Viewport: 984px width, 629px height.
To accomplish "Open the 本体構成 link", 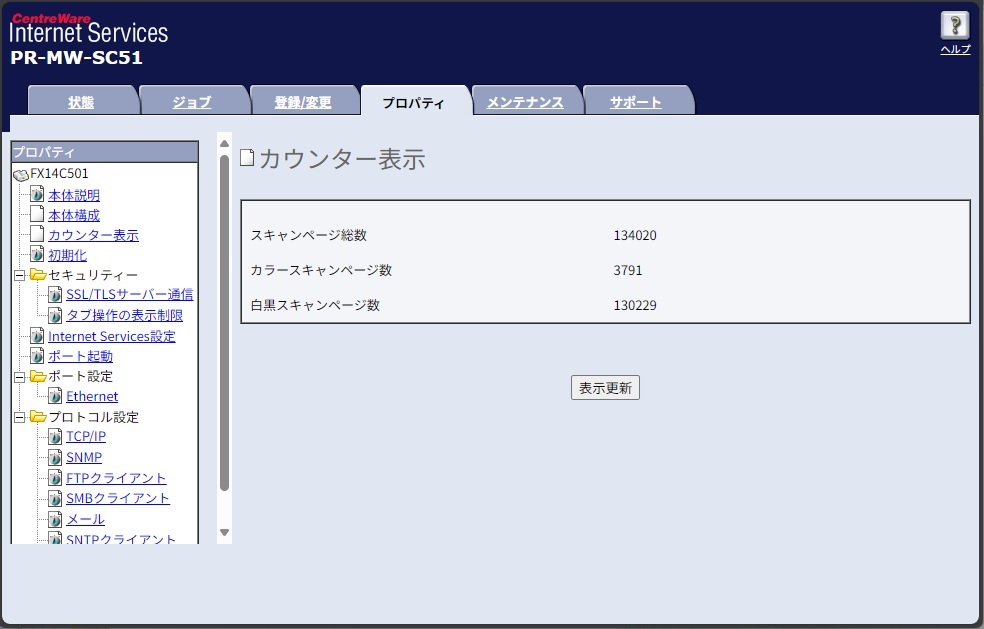I will coord(74,215).
